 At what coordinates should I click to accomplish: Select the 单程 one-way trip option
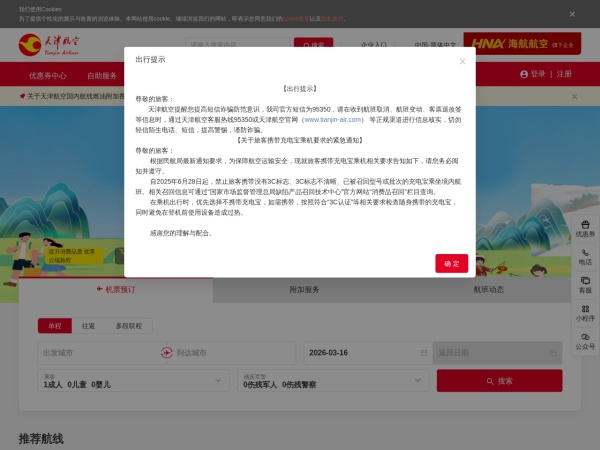tap(54, 326)
